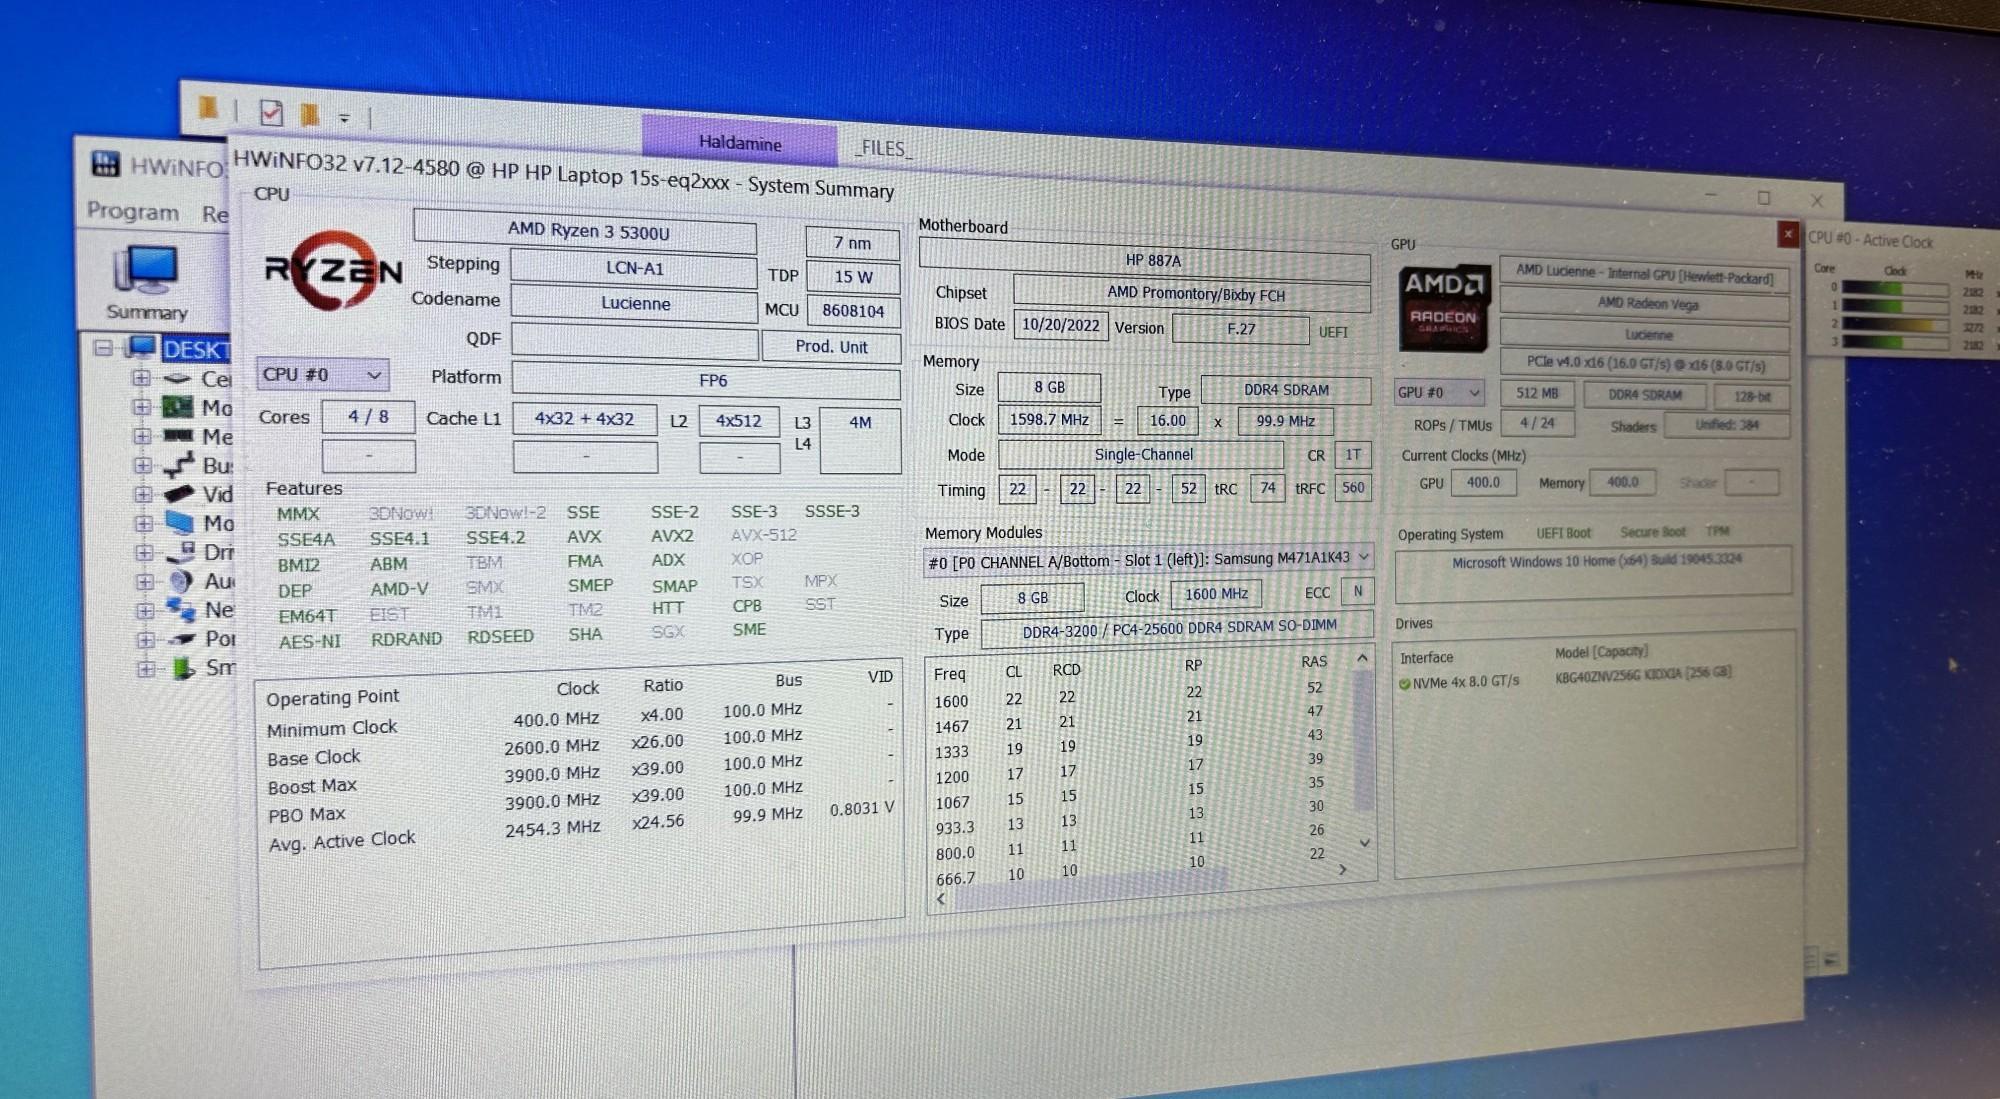Select the blue Monitor icon in tree
This screenshot has width=2000, height=1099.
coord(180,522)
